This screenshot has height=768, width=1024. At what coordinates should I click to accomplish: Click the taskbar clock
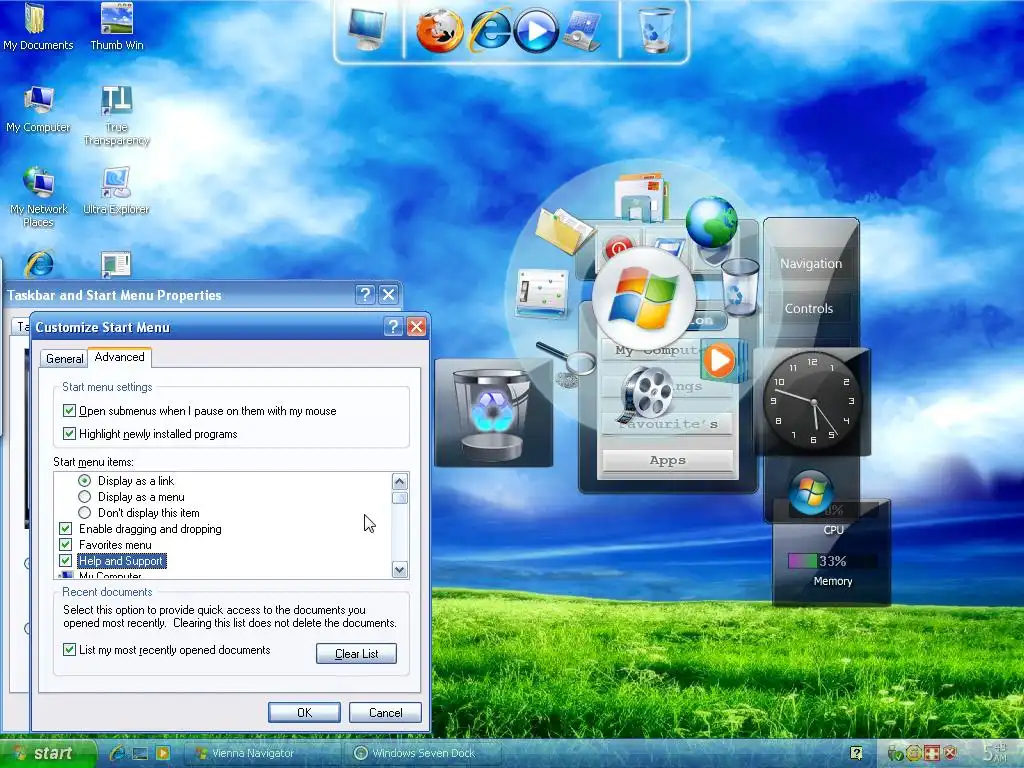click(996, 753)
